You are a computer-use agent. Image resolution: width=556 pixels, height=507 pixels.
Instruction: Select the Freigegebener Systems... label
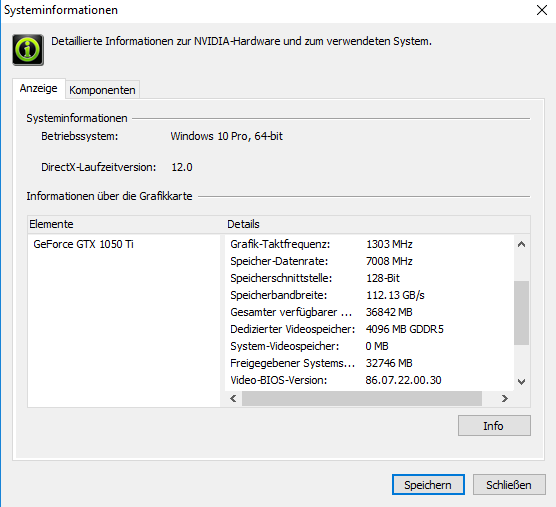pos(293,363)
